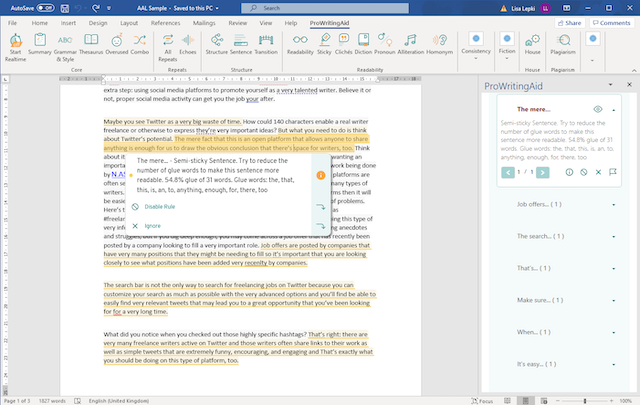
Task: Click the Search box in the title bar
Action: click(325, 8)
